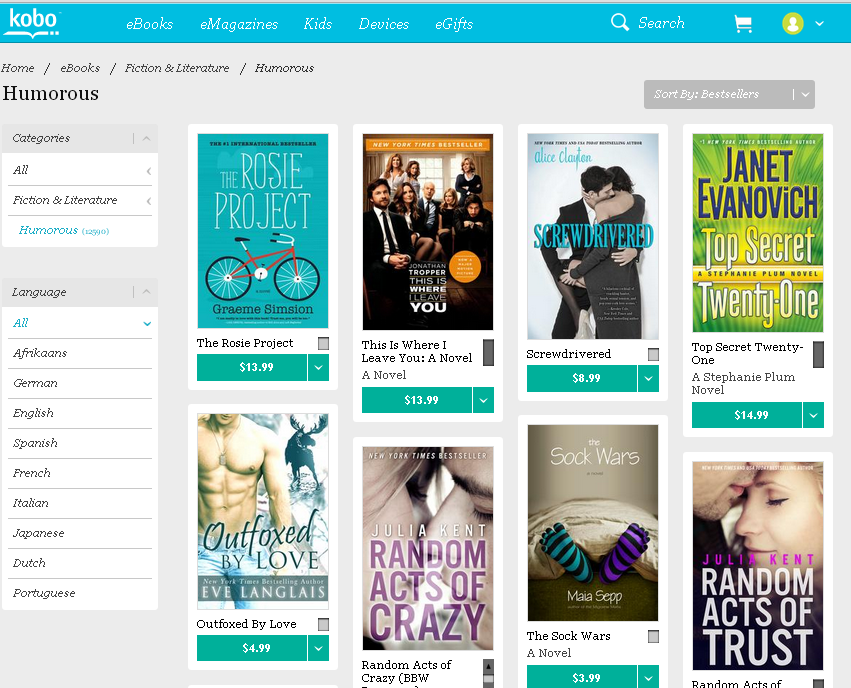Image resolution: width=851 pixels, height=688 pixels.
Task: Select Humorous category in sidebar
Action: click(63, 231)
